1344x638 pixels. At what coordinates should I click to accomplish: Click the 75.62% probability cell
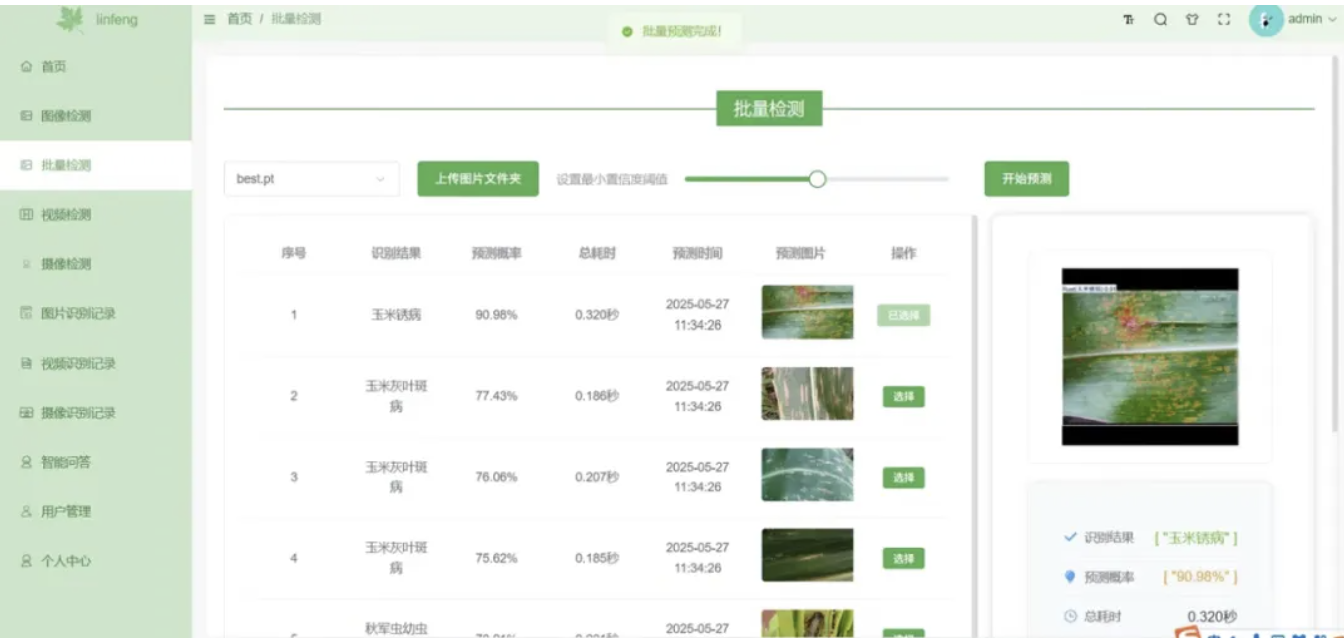496,558
